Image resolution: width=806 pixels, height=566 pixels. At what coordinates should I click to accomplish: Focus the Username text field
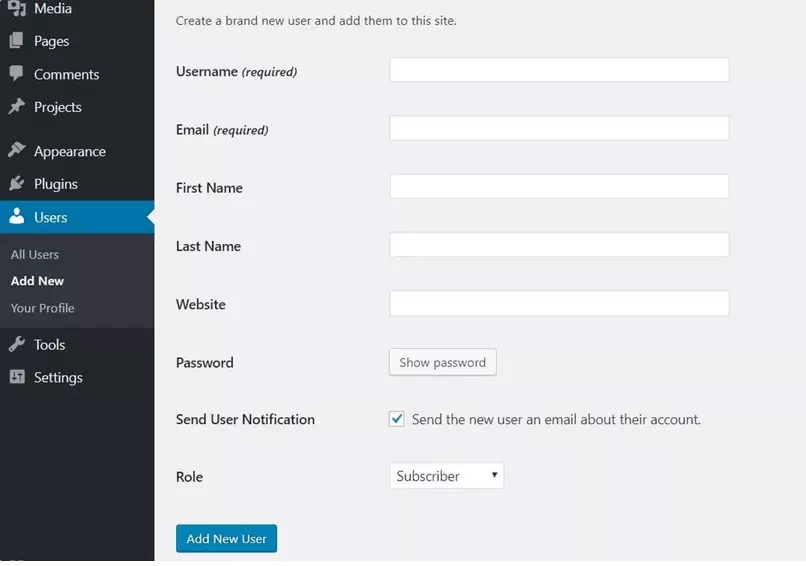pos(559,70)
